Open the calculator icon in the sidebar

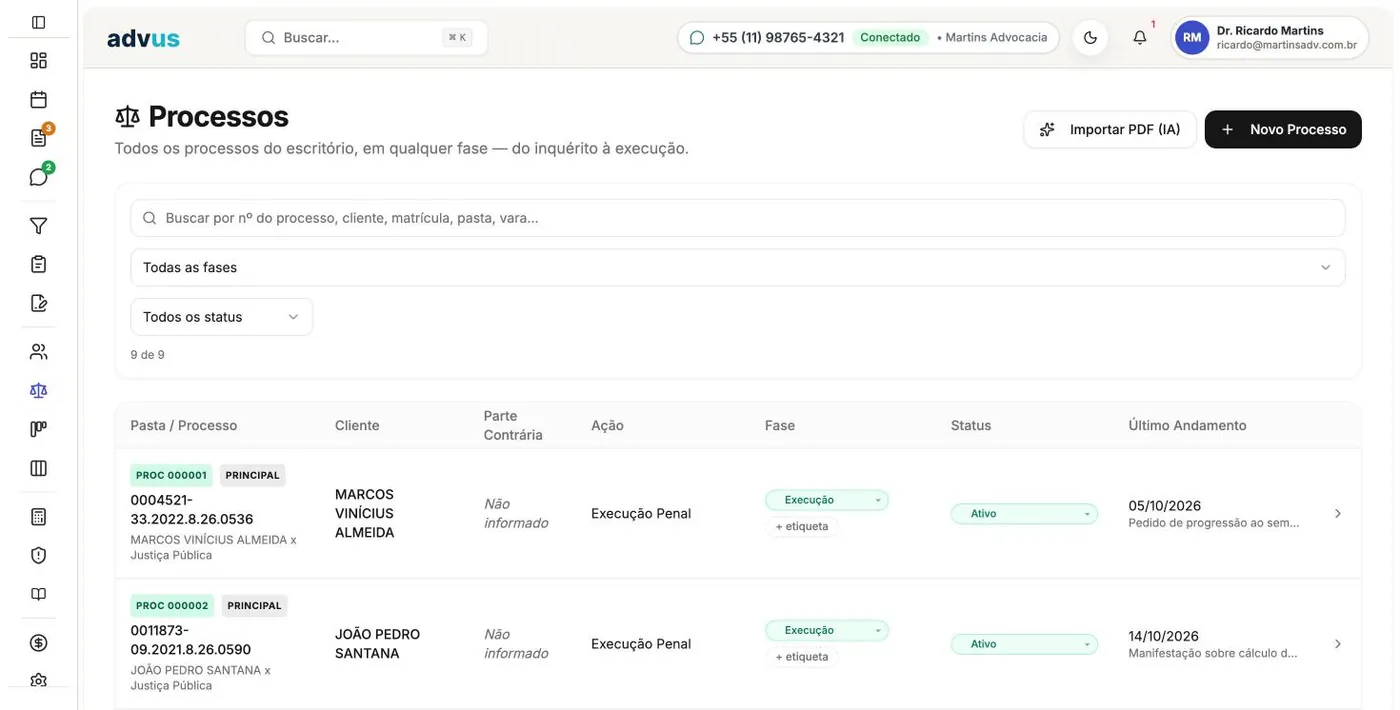pos(39,517)
